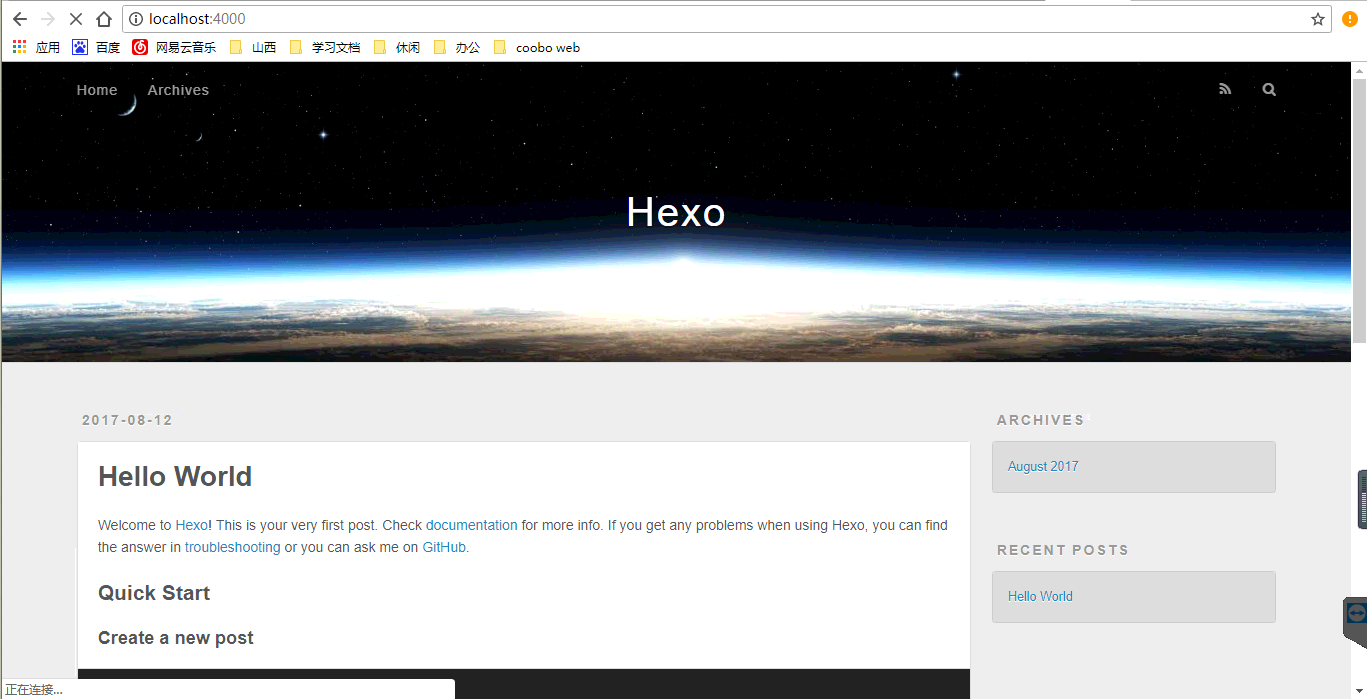Click the scrollbar up arrow
1367x699 pixels.
click(1359, 70)
